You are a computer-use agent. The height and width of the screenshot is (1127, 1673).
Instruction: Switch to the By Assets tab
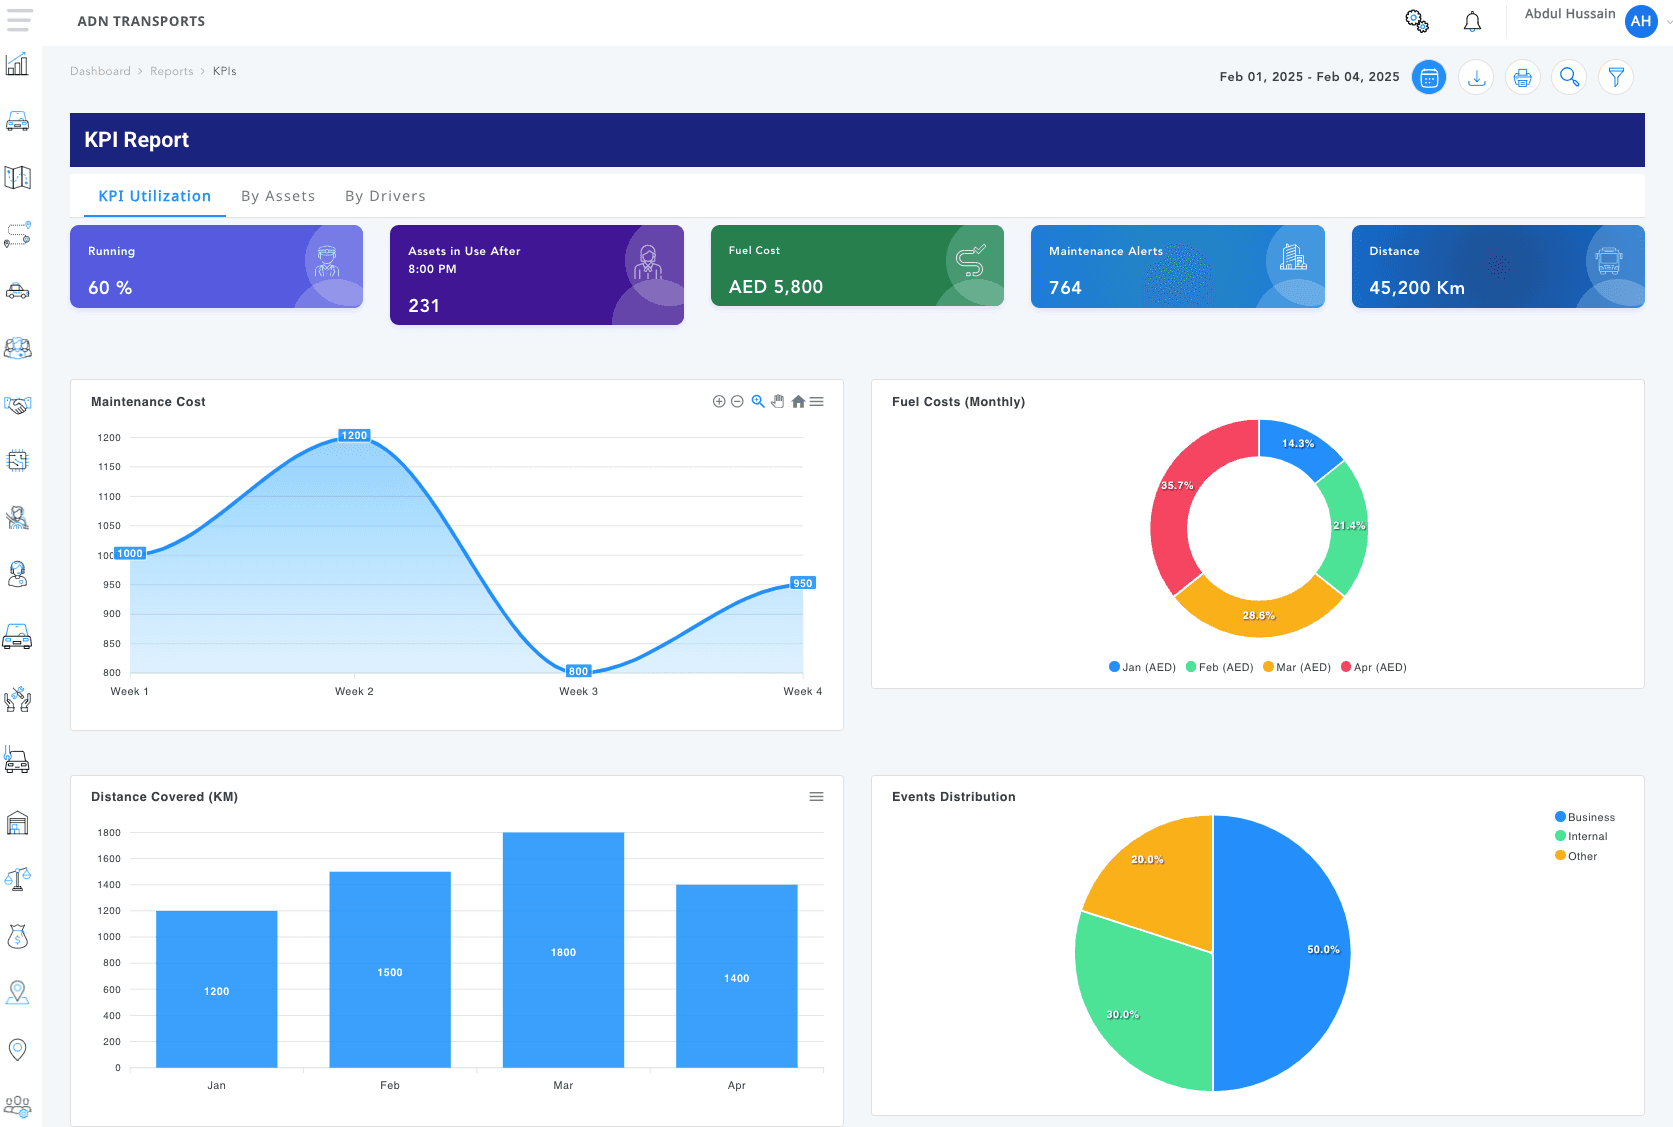coord(278,195)
